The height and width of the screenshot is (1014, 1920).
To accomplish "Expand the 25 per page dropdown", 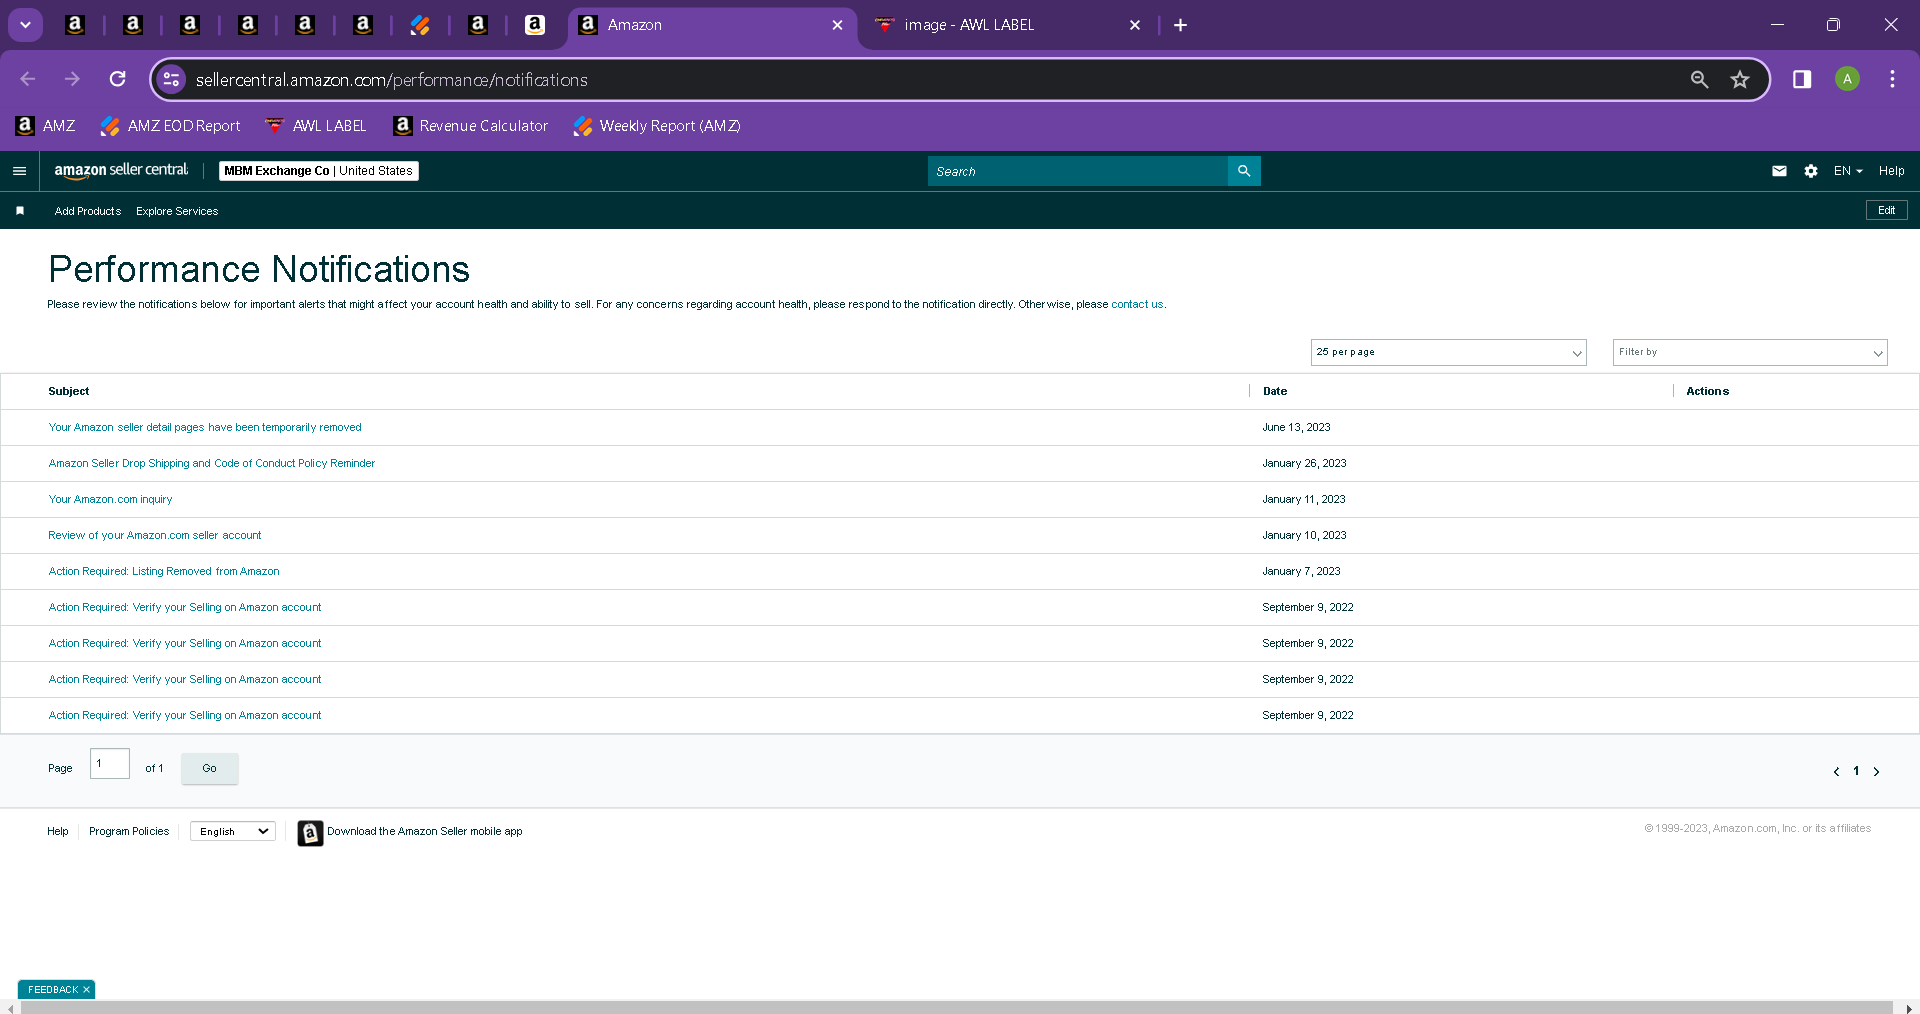I will point(1448,352).
